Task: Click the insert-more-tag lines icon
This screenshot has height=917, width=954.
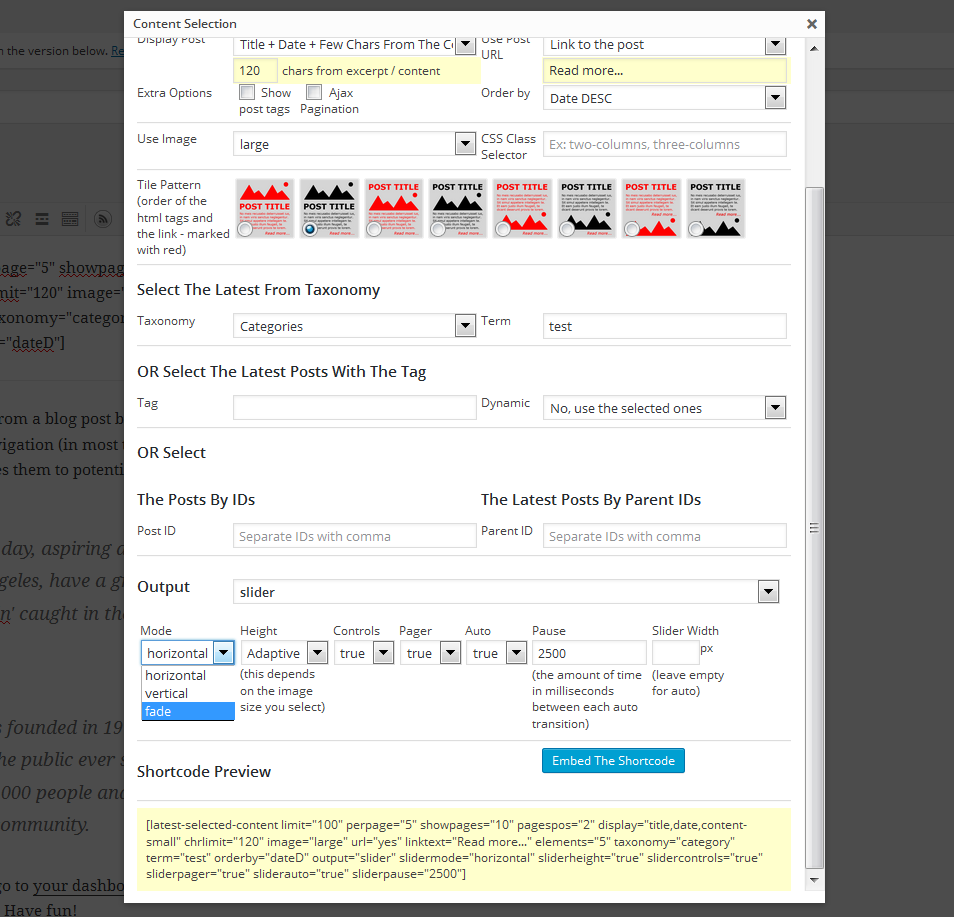Action: click(x=42, y=219)
